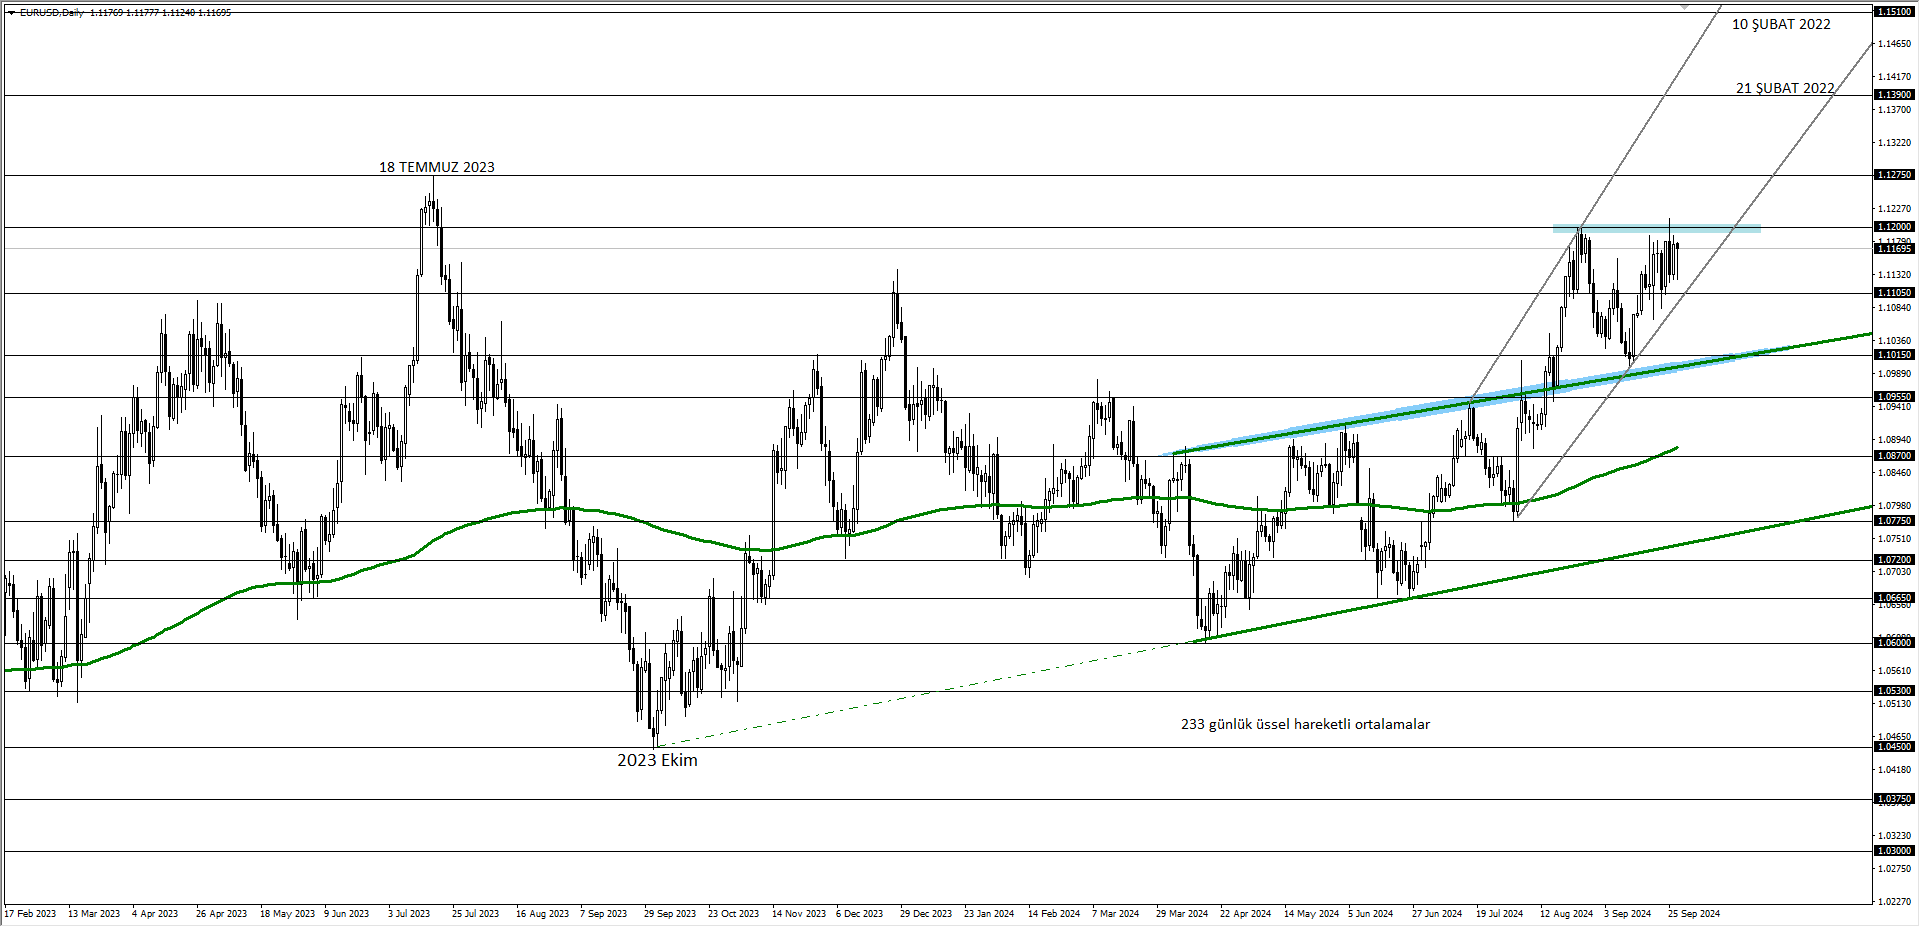Viewport: 1920px width, 927px height.
Task: Select the '10 ŞUBAT 2022' annotation label
Action: click(x=1781, y=24)
